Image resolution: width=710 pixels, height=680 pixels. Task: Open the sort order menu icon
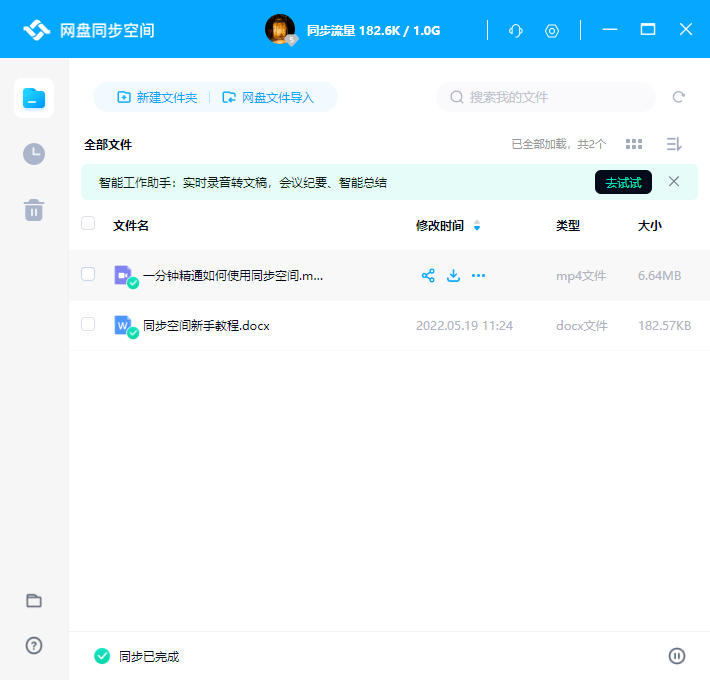pyautogui.click(x=674, y=144)
